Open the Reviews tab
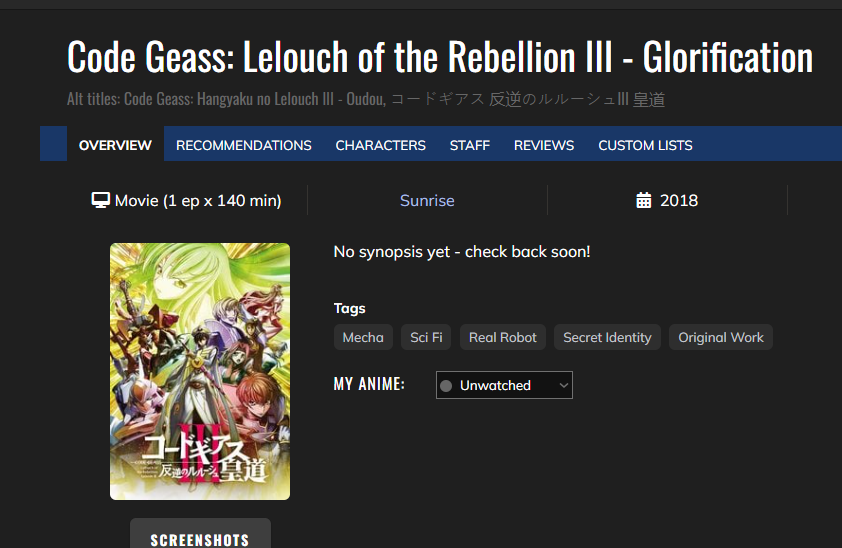This screenshot has height=548, width=842. pos(544,145)
